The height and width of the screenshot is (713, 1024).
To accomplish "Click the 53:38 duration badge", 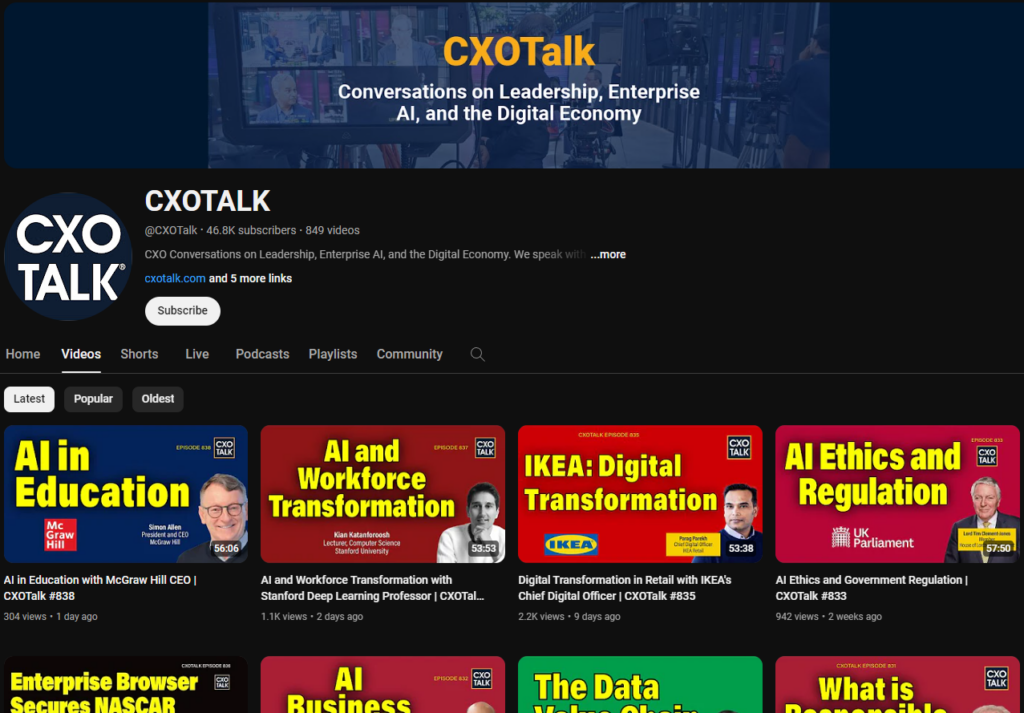I will pyautogui.click(x=741, y=548).
